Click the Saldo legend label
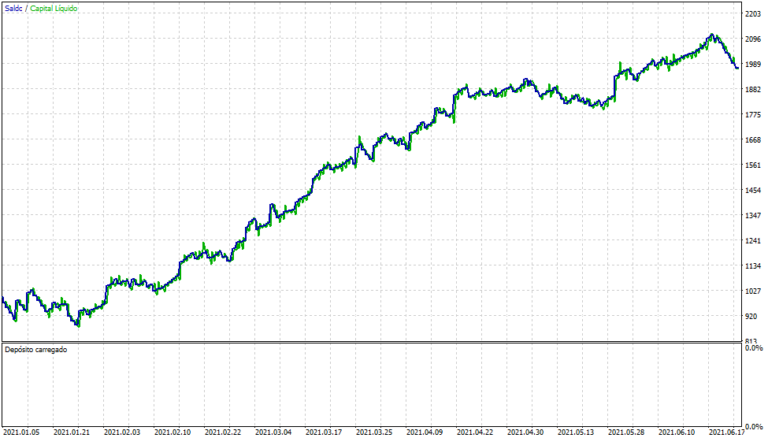 [13, 8]
